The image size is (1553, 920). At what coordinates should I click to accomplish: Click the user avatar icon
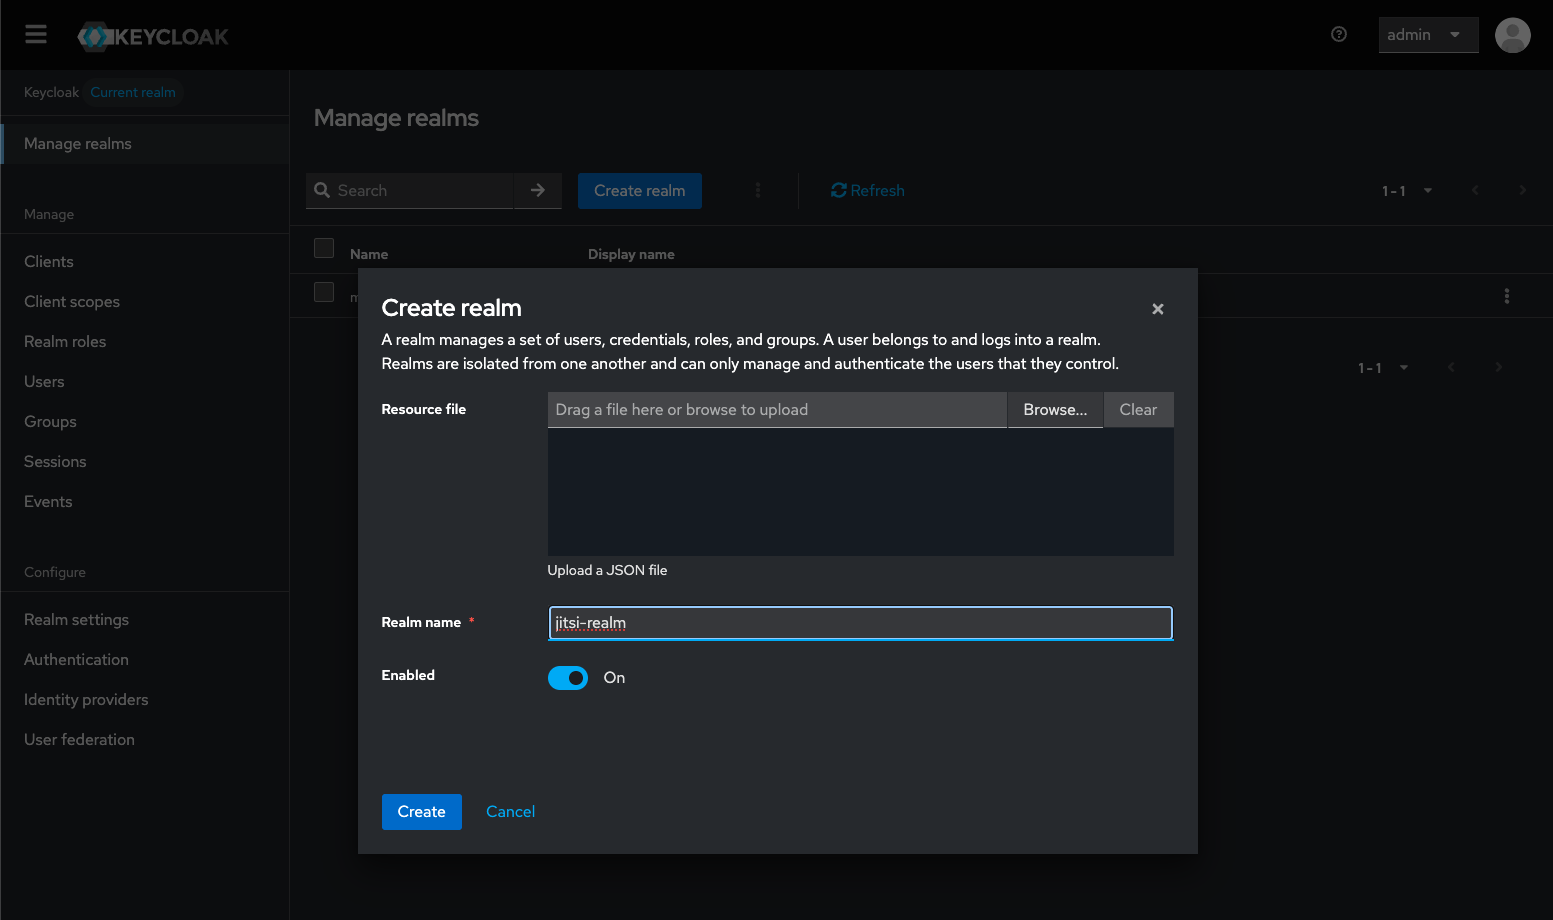pos(1512,35)
